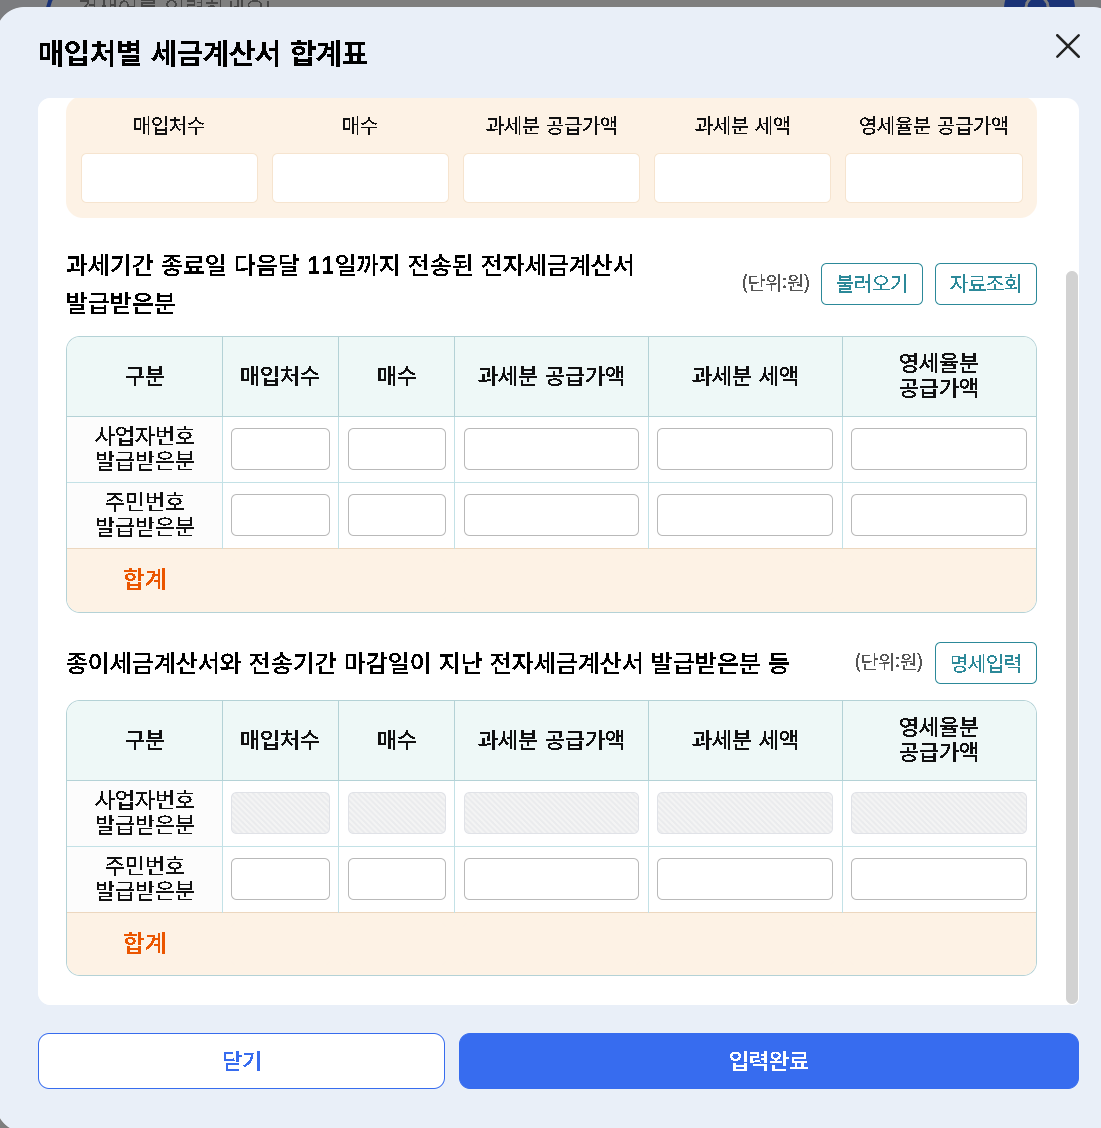Click the 매입처별 세금계산서 합계표 title
The height and width of the screenshot is (1128, 1101).
click(203, 53)
